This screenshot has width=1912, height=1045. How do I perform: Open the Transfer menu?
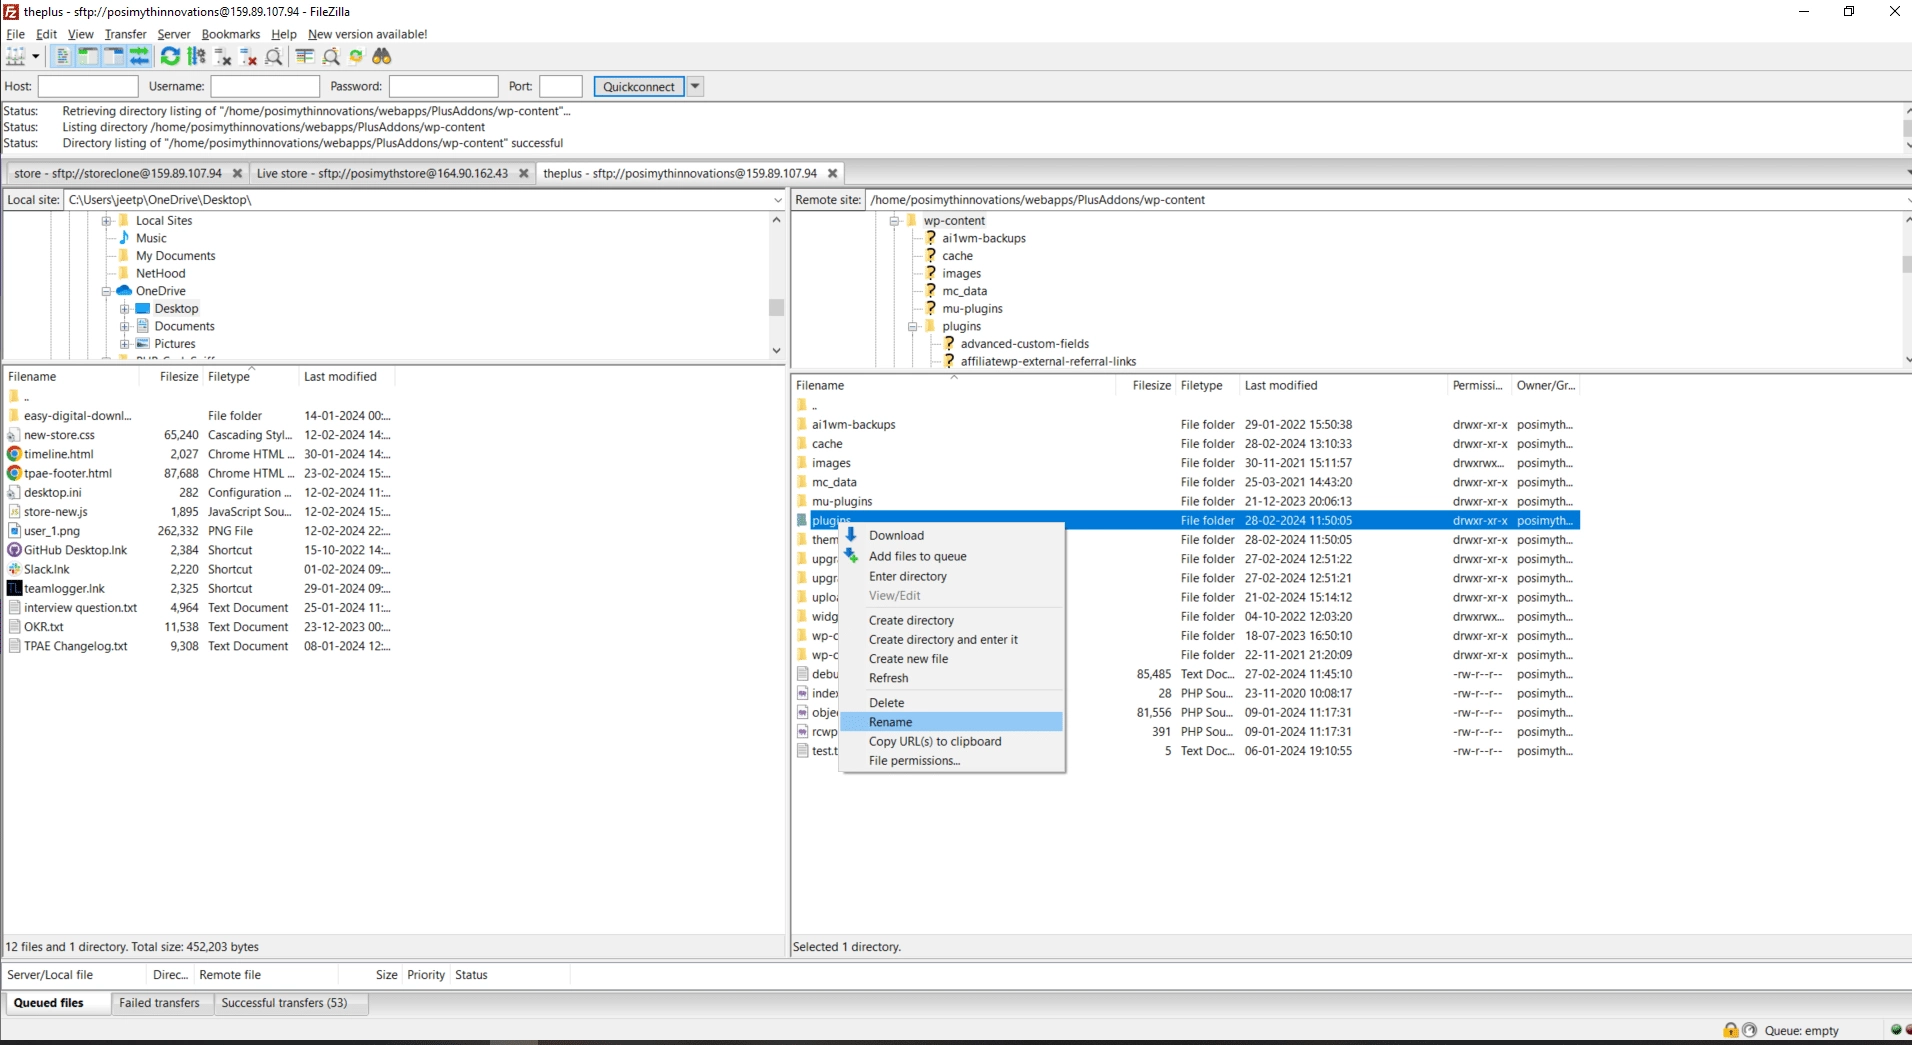pos(124,33)
